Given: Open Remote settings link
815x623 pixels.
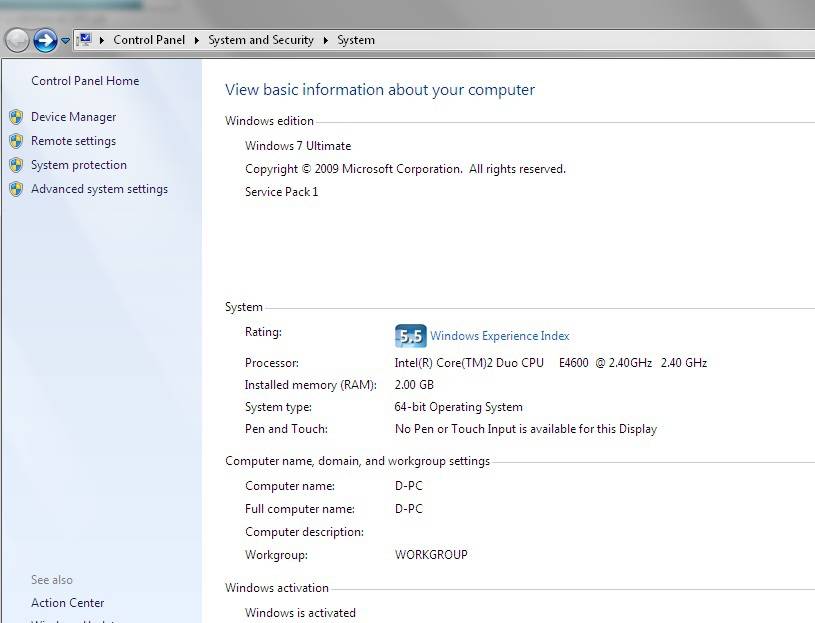Looking at the screenshot, I should tap(73, 141).
